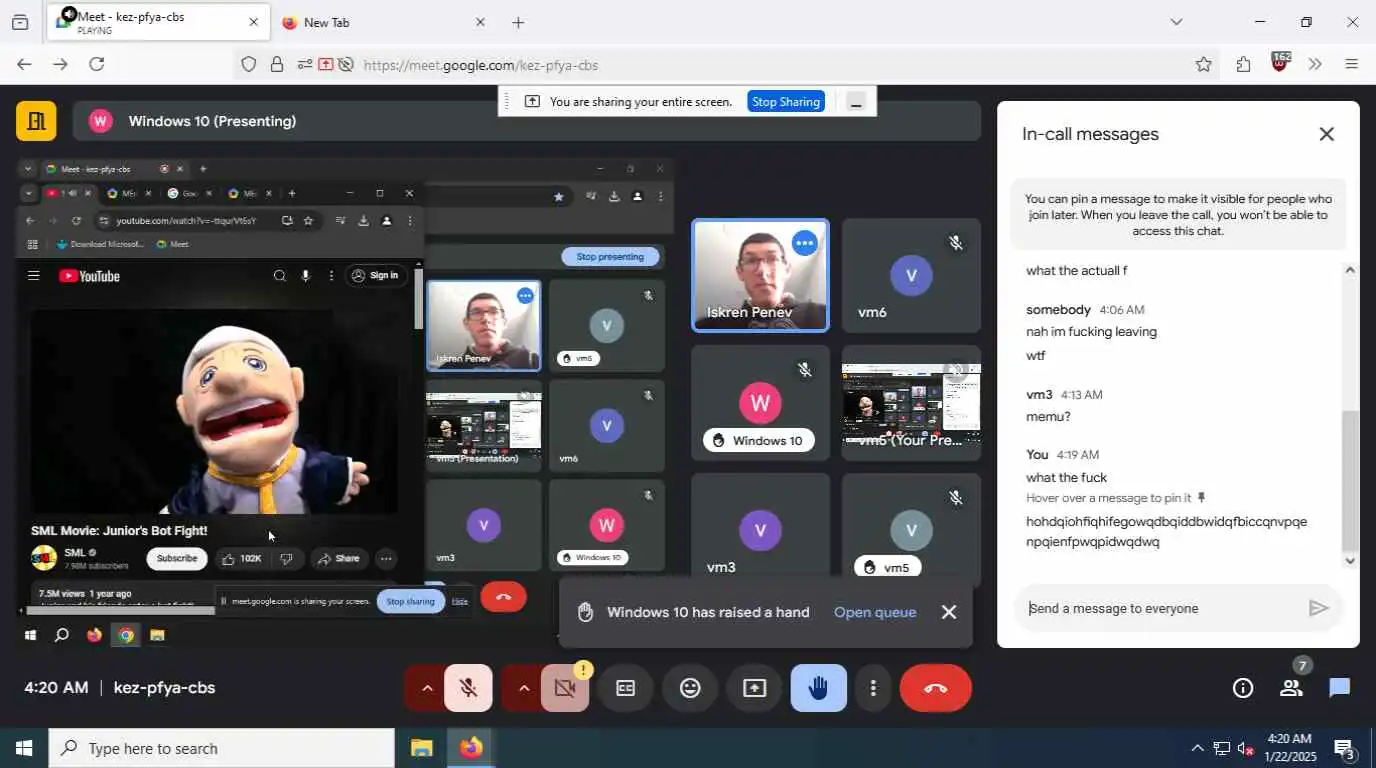Switch to the New Tab browser tab
The height and width of the screenshot is (768, 1376).
click(383, 22)
